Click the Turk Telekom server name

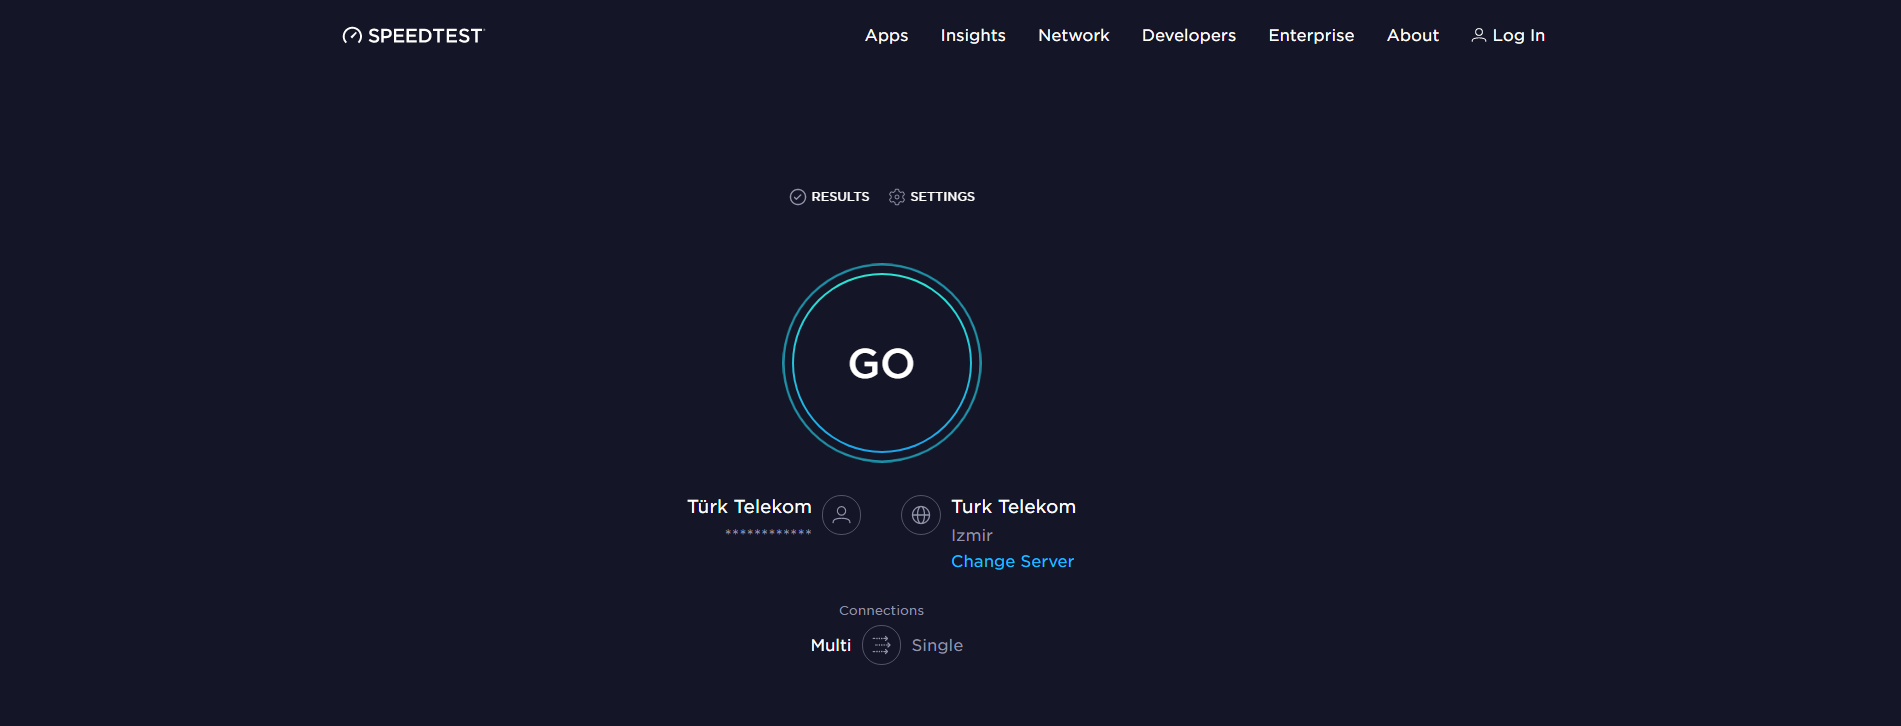coord(1013,507)
